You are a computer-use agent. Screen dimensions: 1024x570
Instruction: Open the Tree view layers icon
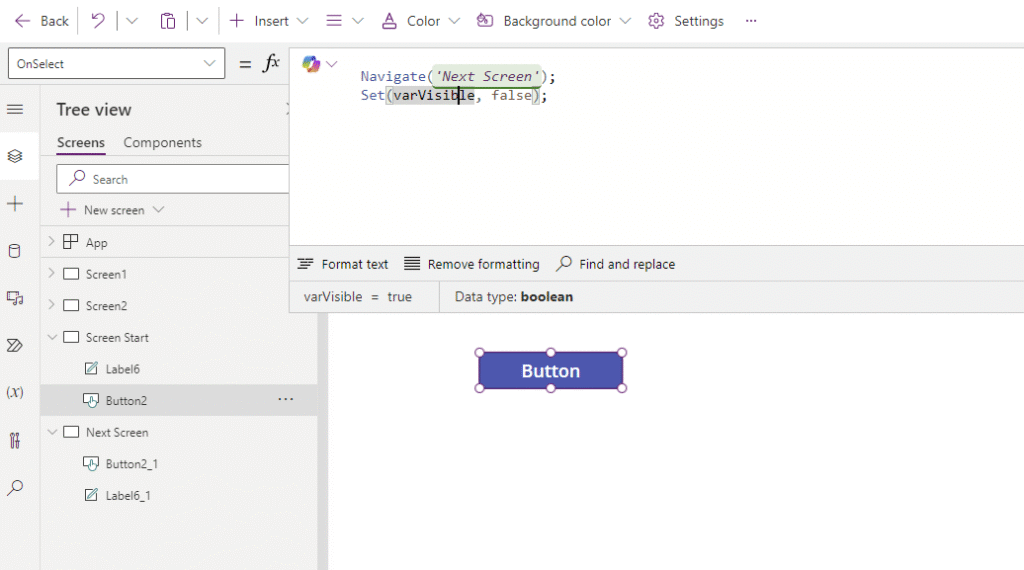pos(15,156)
